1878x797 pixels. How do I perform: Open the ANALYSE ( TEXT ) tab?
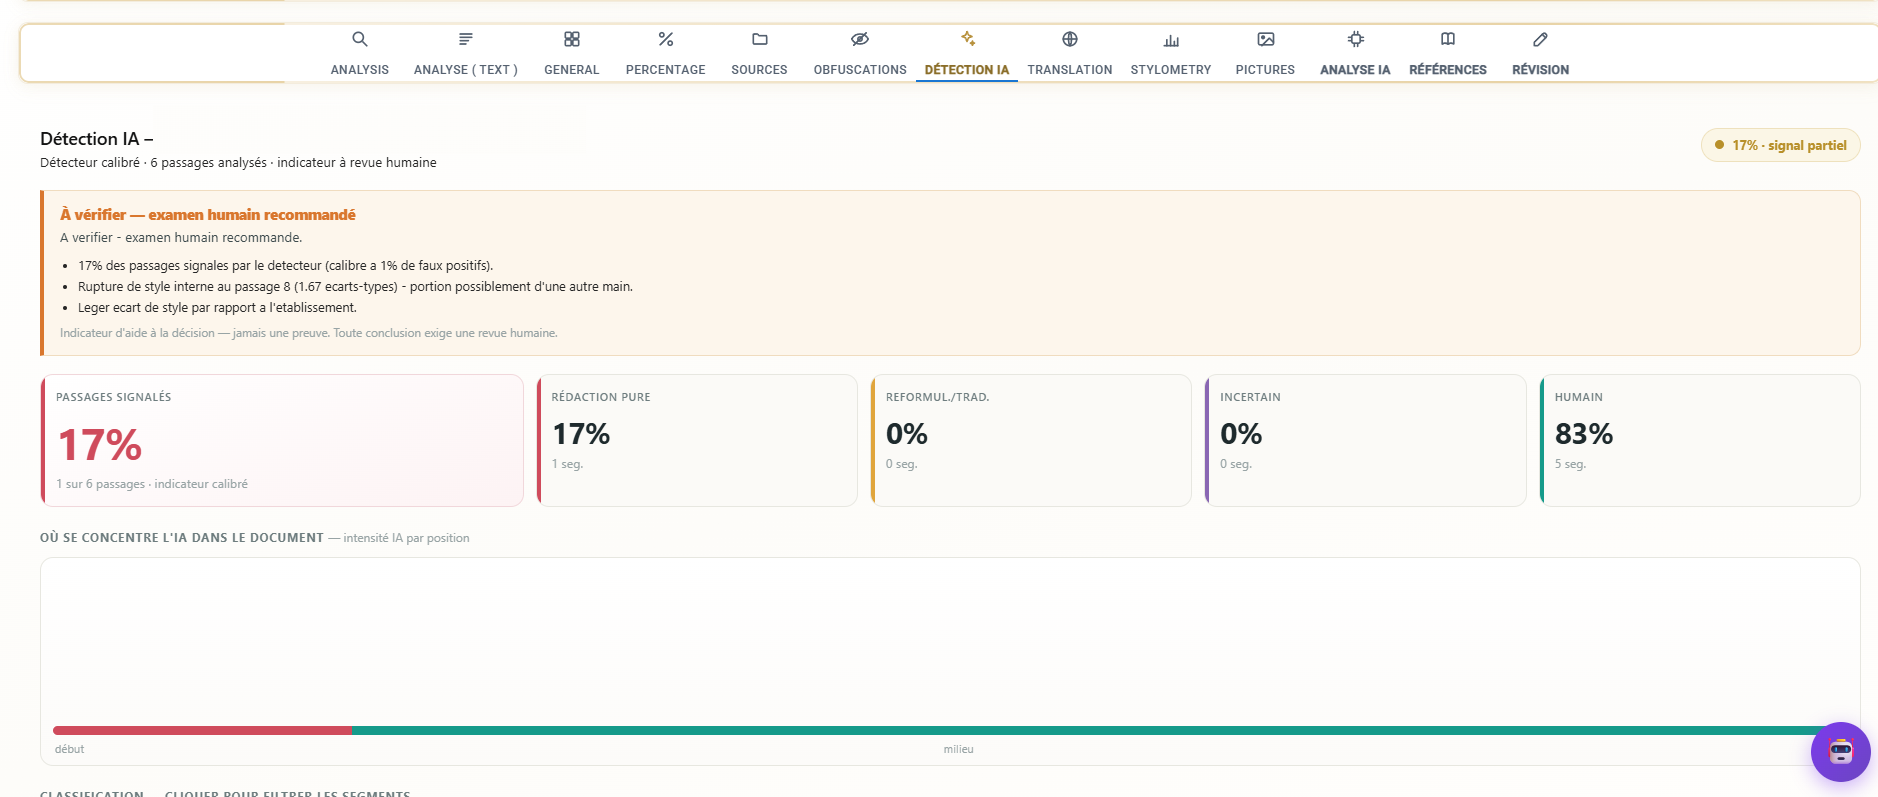[x=466, y=70]
